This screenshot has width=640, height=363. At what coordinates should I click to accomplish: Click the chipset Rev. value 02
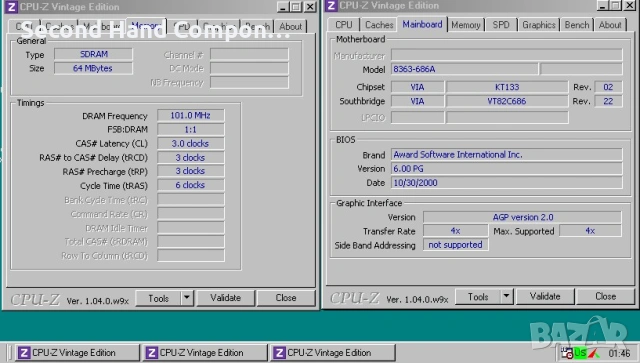pyautogui.click(x=608, y=87)
